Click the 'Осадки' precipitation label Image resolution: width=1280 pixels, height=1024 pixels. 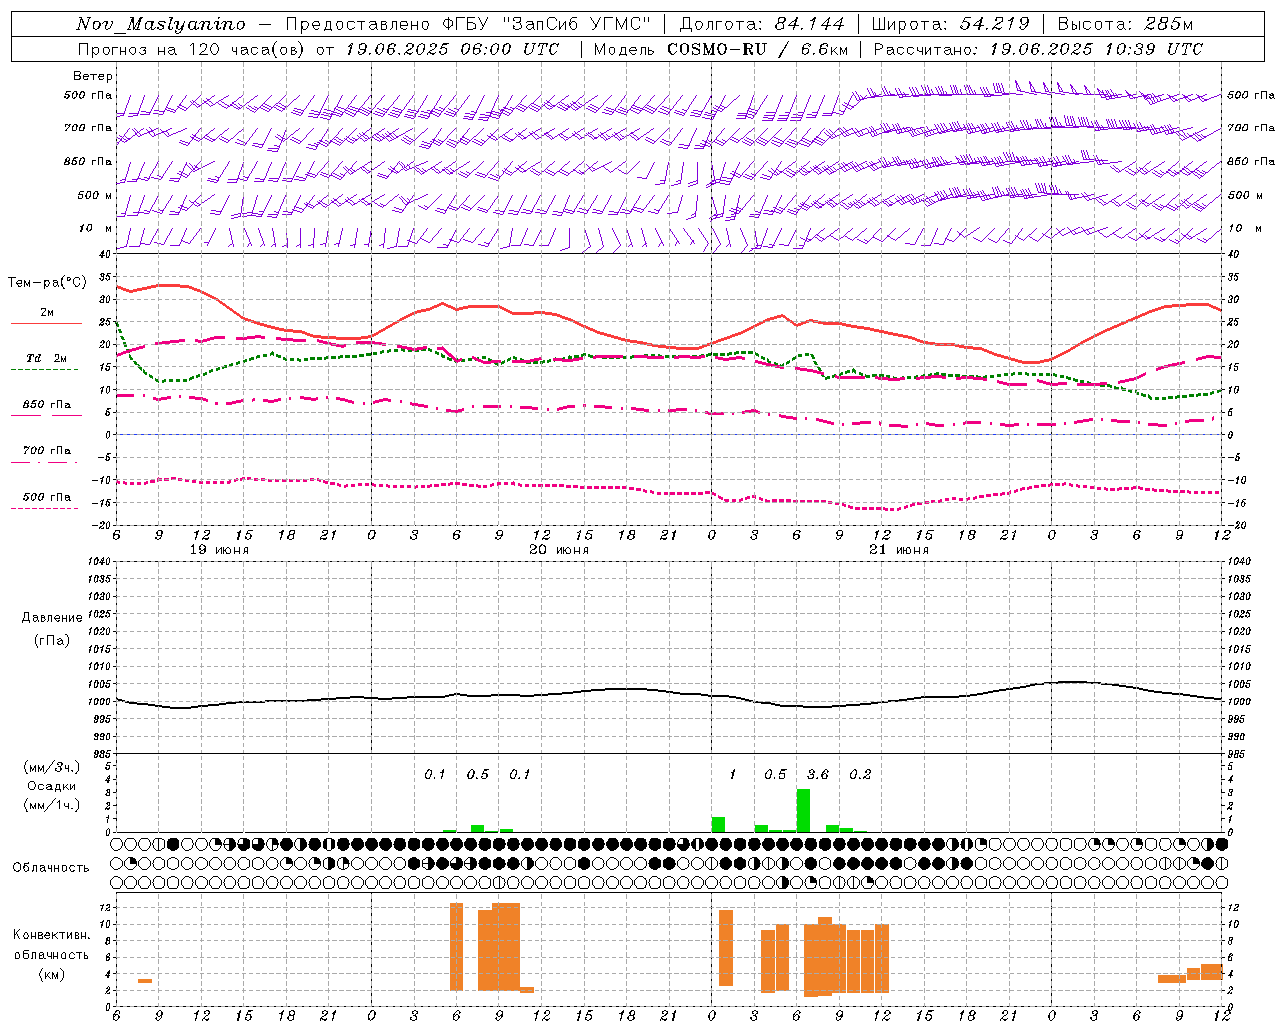click(x=52, y=786)
